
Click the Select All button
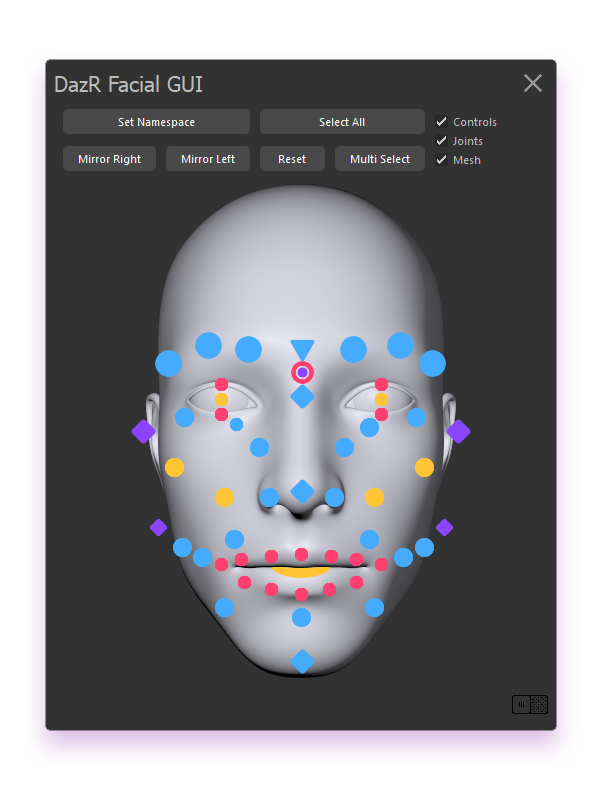(x=342, y=122)
